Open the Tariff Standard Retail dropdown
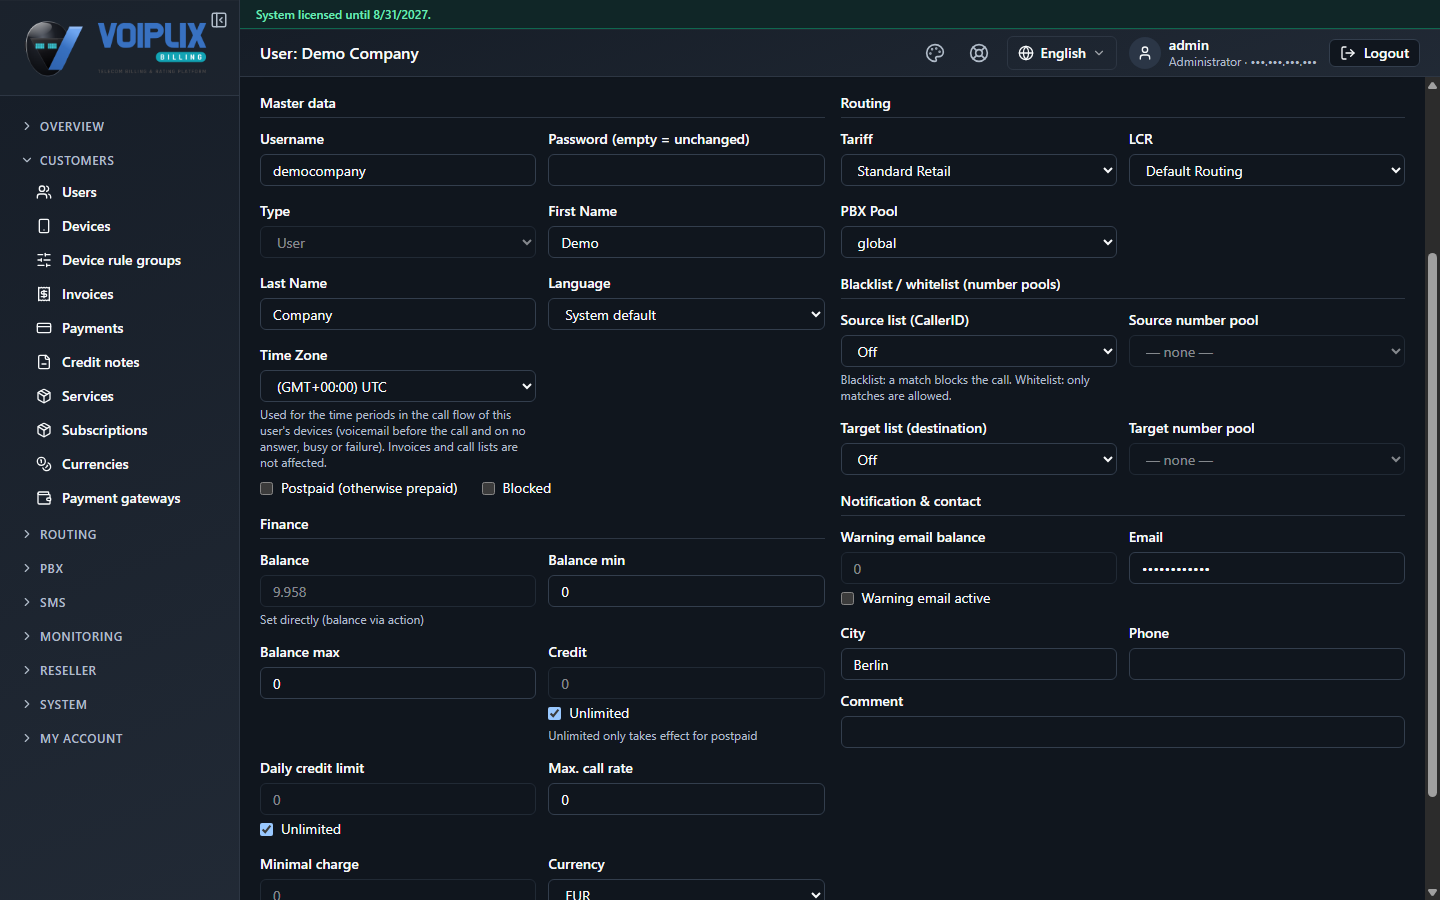The width and height of the screenshot is (1440, 900). point(978,171)
